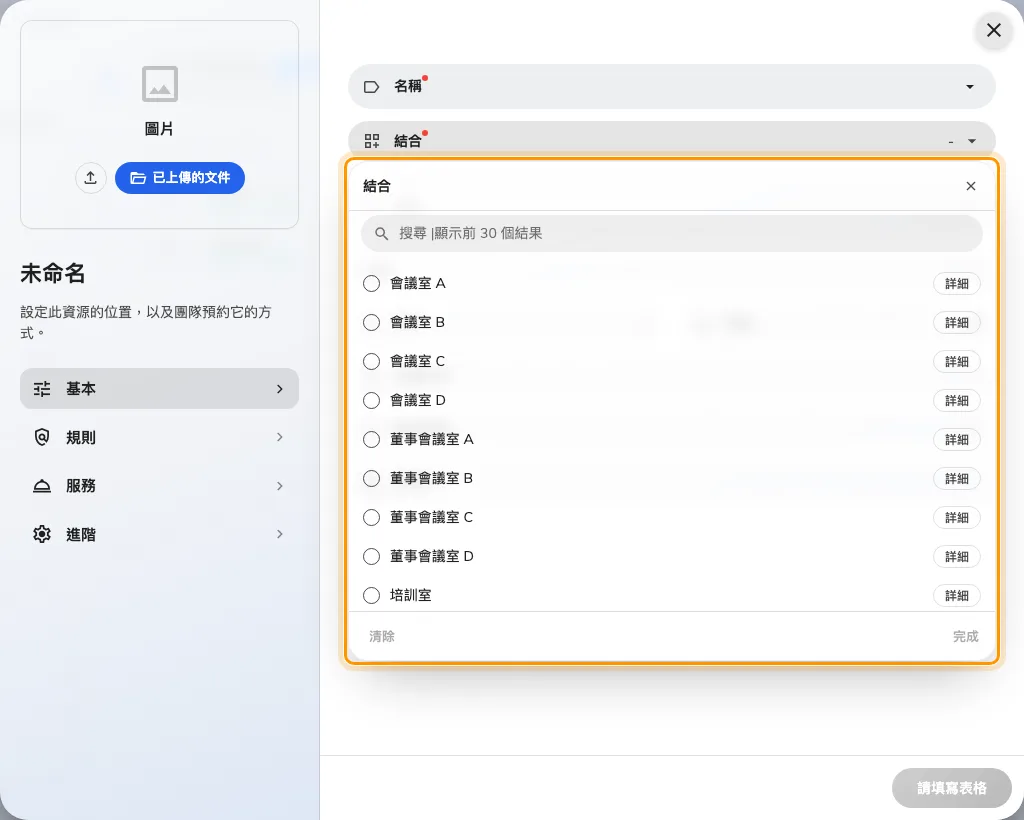The image size is (1024, 820).
Task: Open the 規則 settings section
Action: click(159, 437)
